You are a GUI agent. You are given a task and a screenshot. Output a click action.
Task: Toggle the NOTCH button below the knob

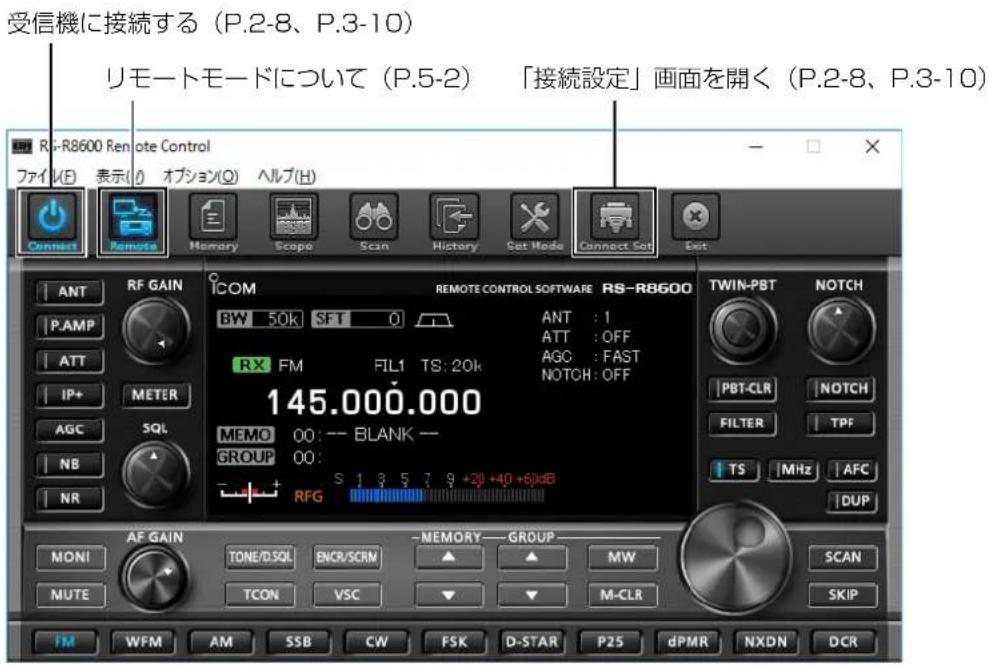[x=841, y=389]
